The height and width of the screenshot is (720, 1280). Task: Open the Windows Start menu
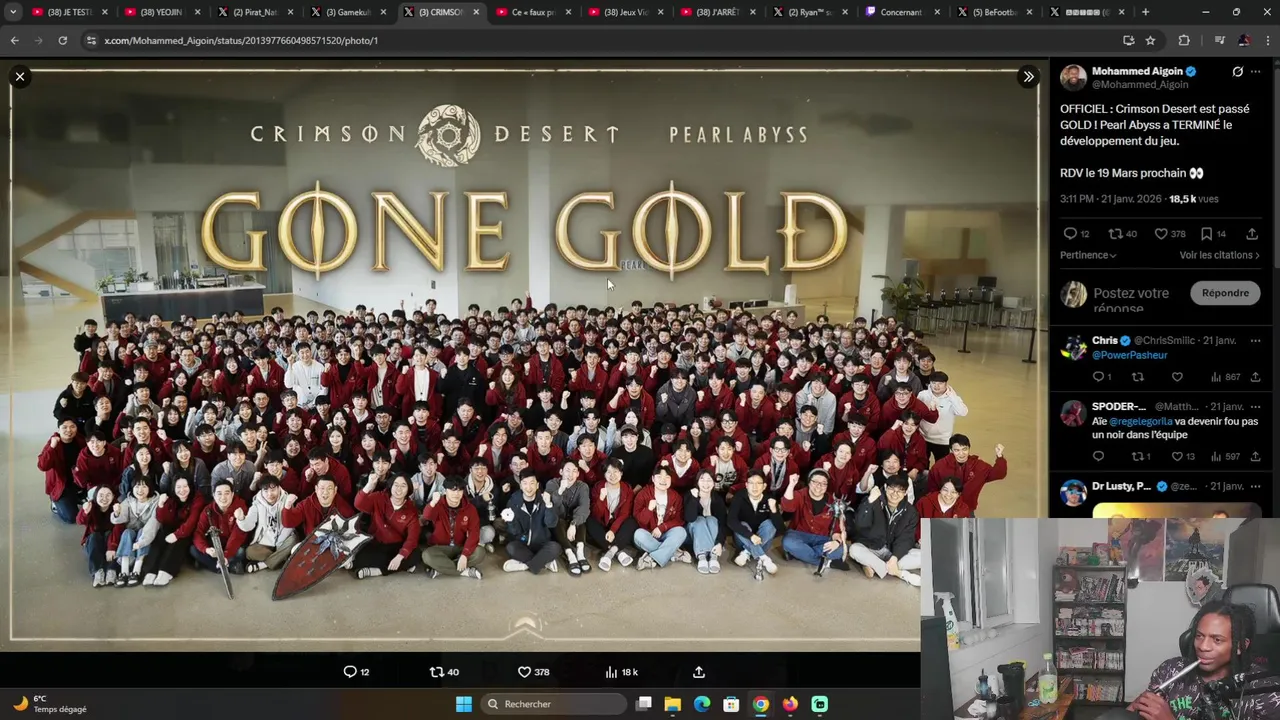pos(464,704)
